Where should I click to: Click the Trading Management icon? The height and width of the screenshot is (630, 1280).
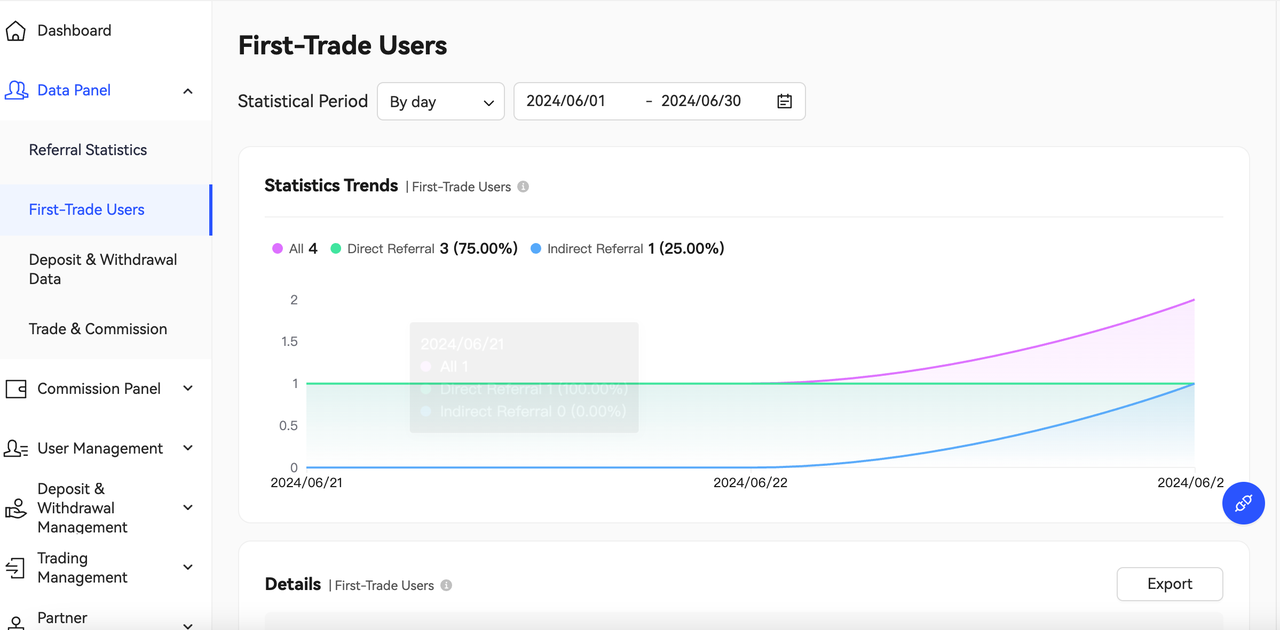tap(16, 568)
